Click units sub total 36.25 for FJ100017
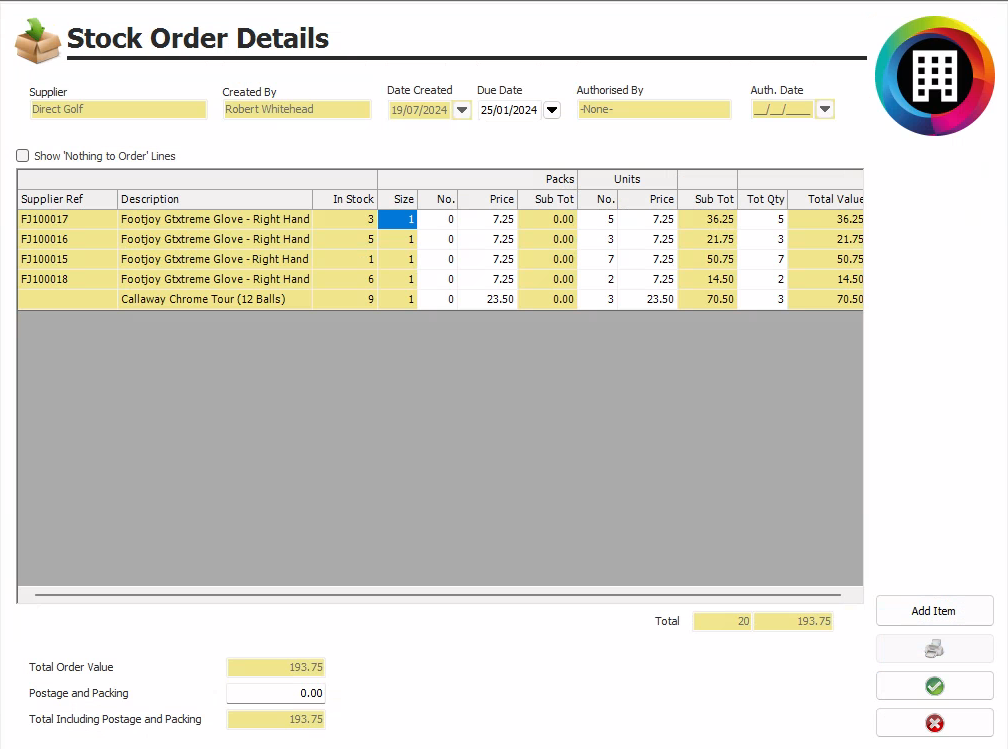 click(x=708, y=219)
